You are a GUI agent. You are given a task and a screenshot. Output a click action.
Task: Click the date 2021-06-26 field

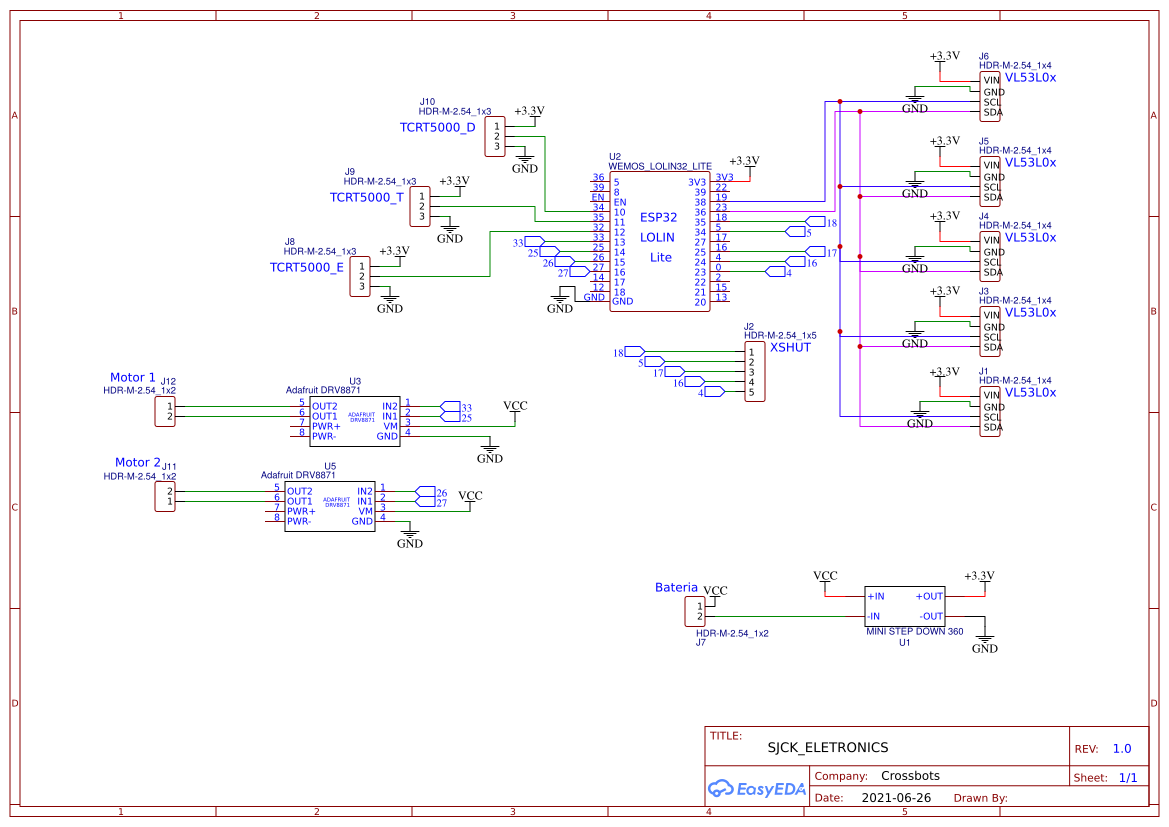pos(896,797)
